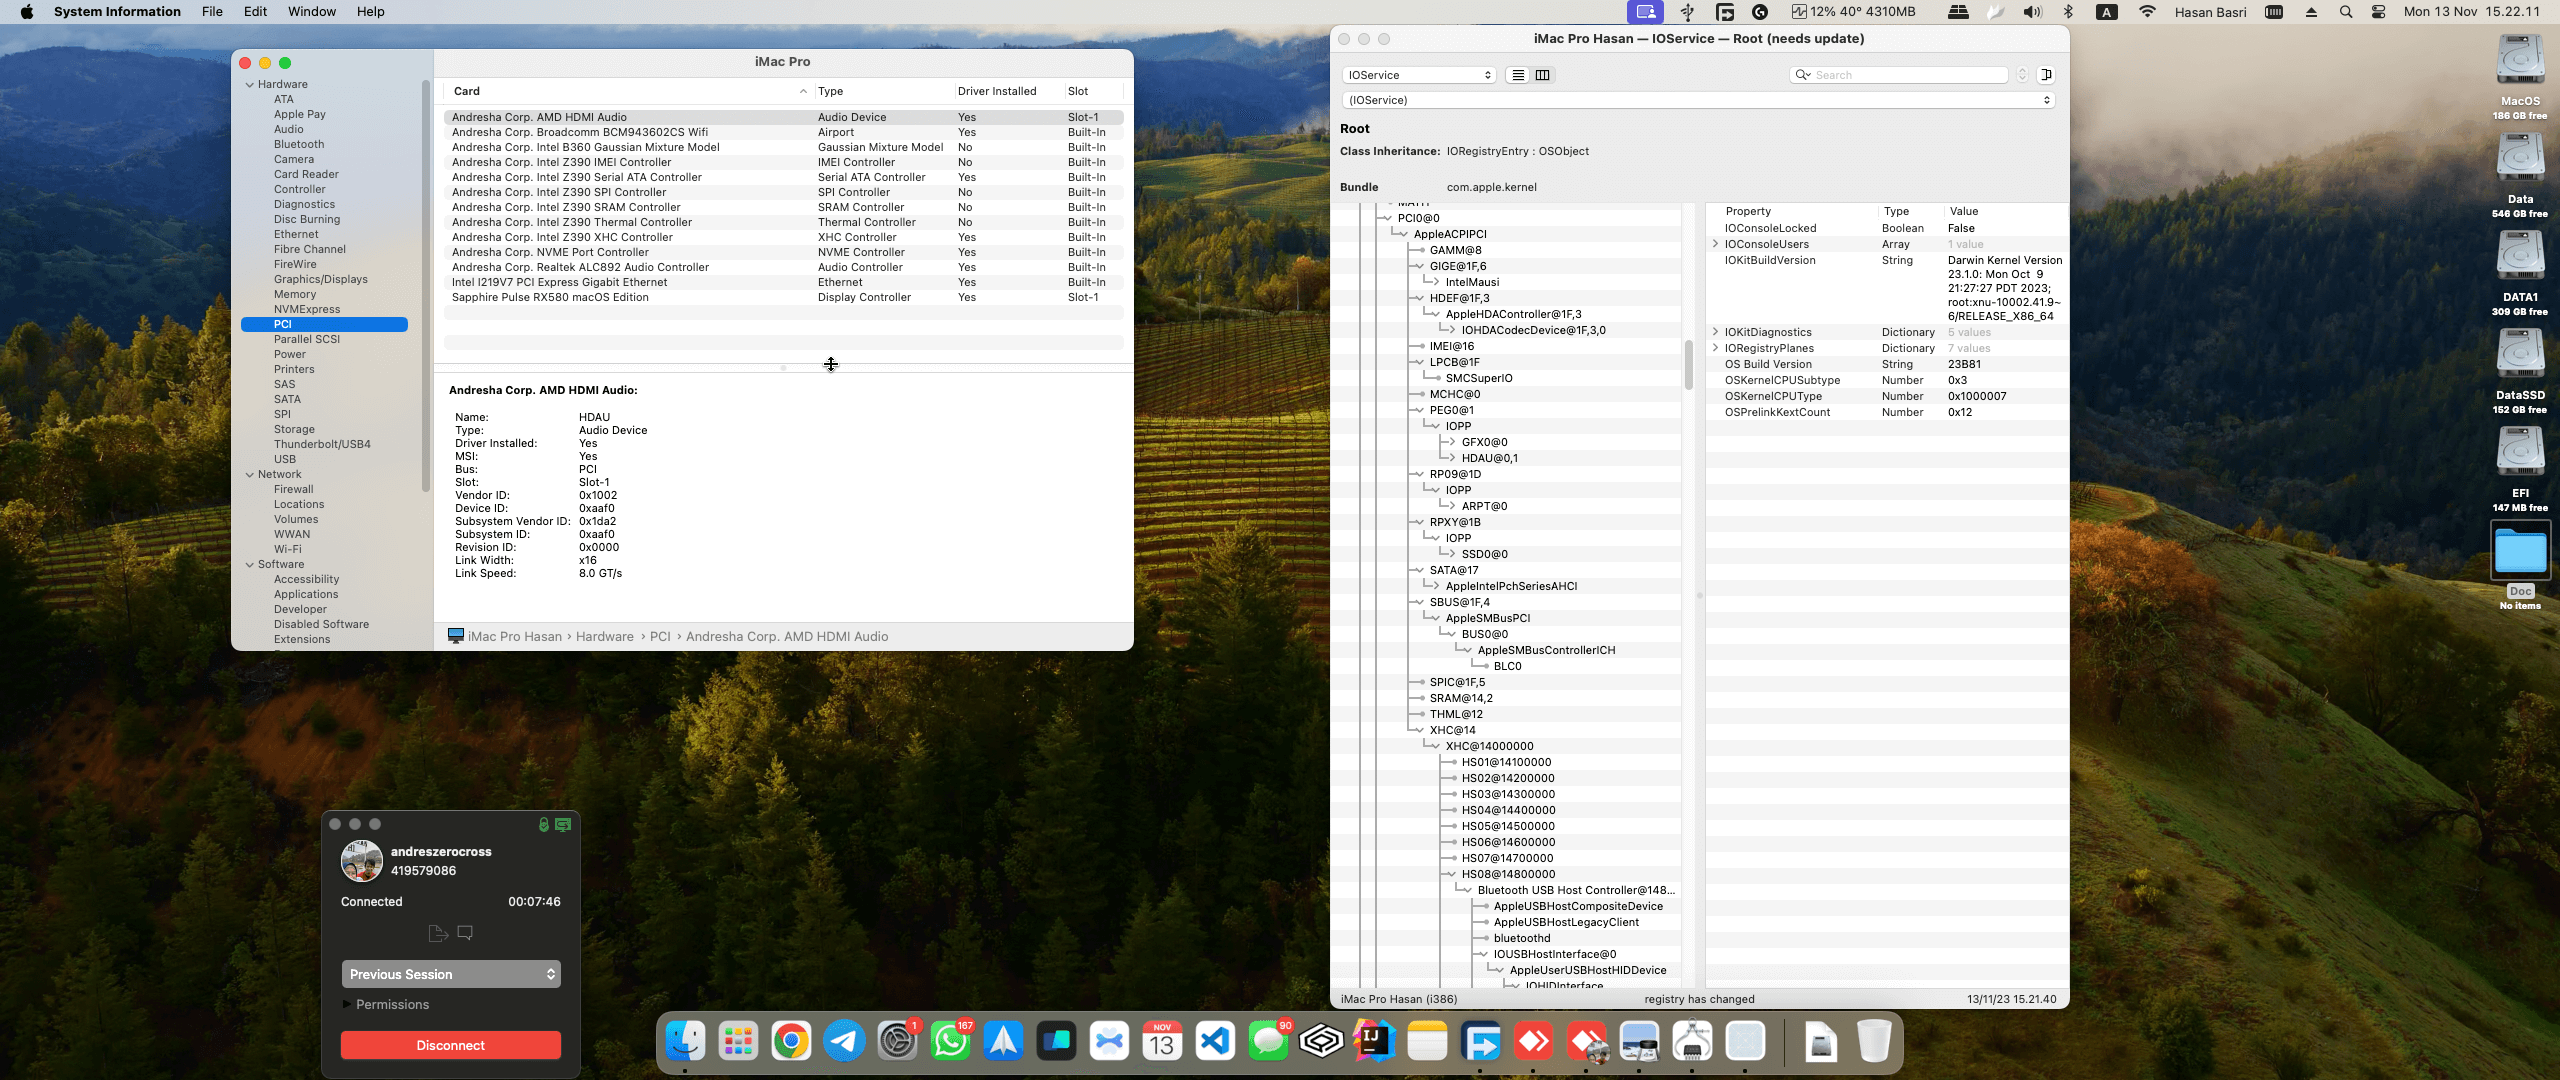Open the Window menu
This screenshot has width=2560, height=1080.
[312, 12]
